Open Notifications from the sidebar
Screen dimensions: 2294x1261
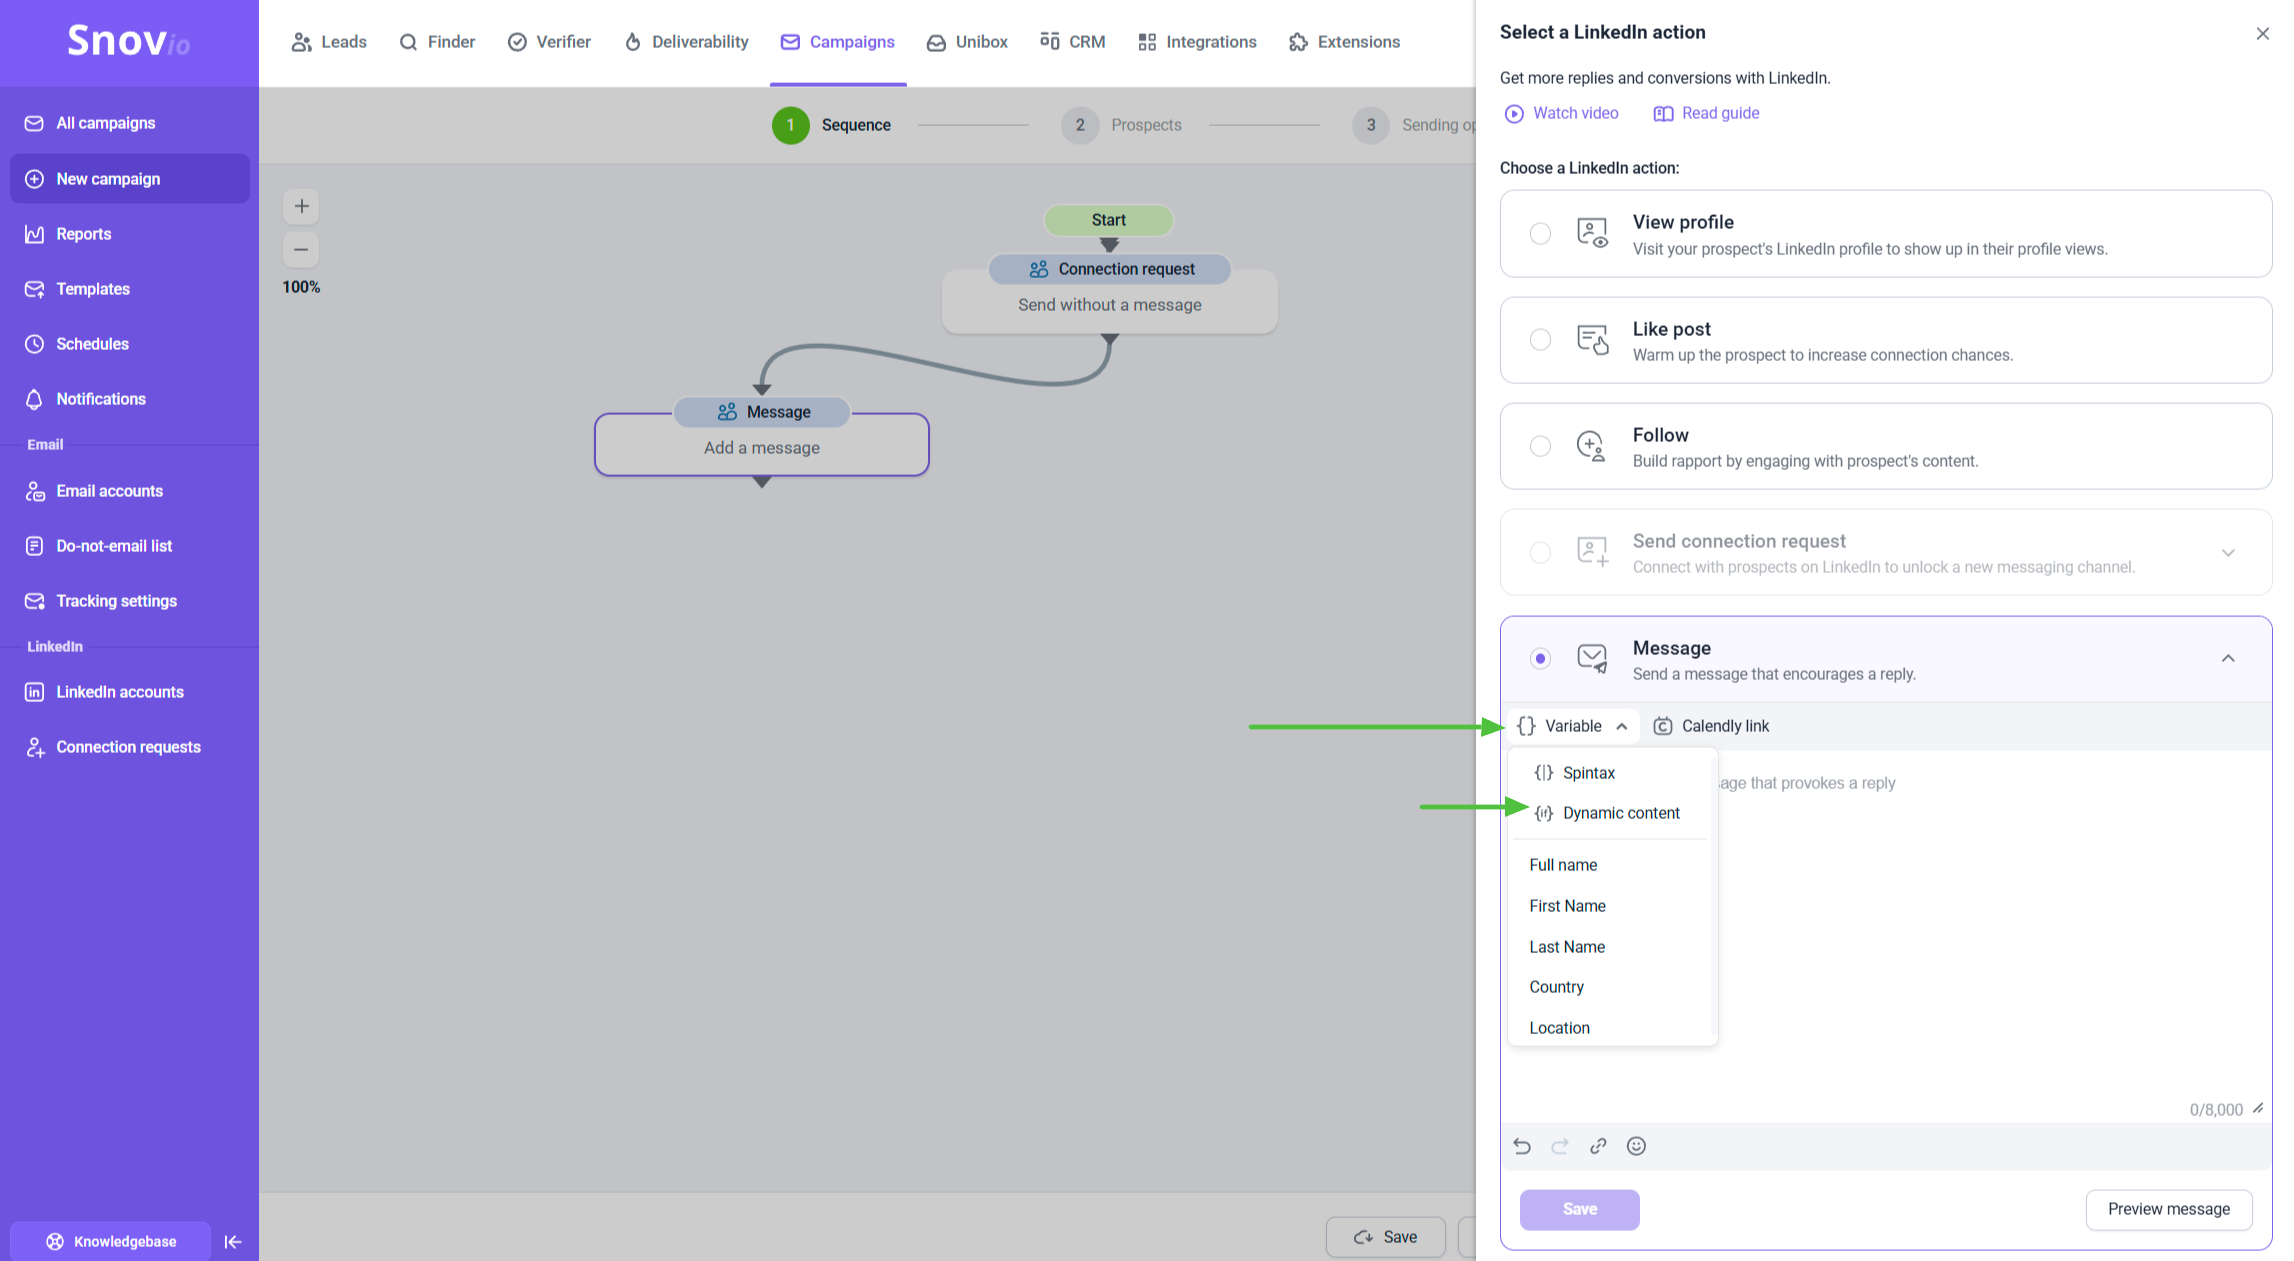point(130,399)
